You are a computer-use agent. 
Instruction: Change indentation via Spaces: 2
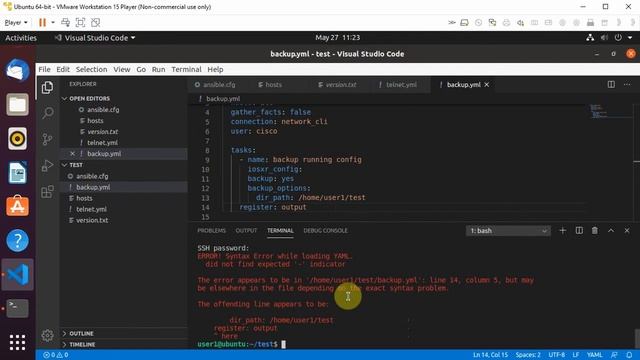528,355
